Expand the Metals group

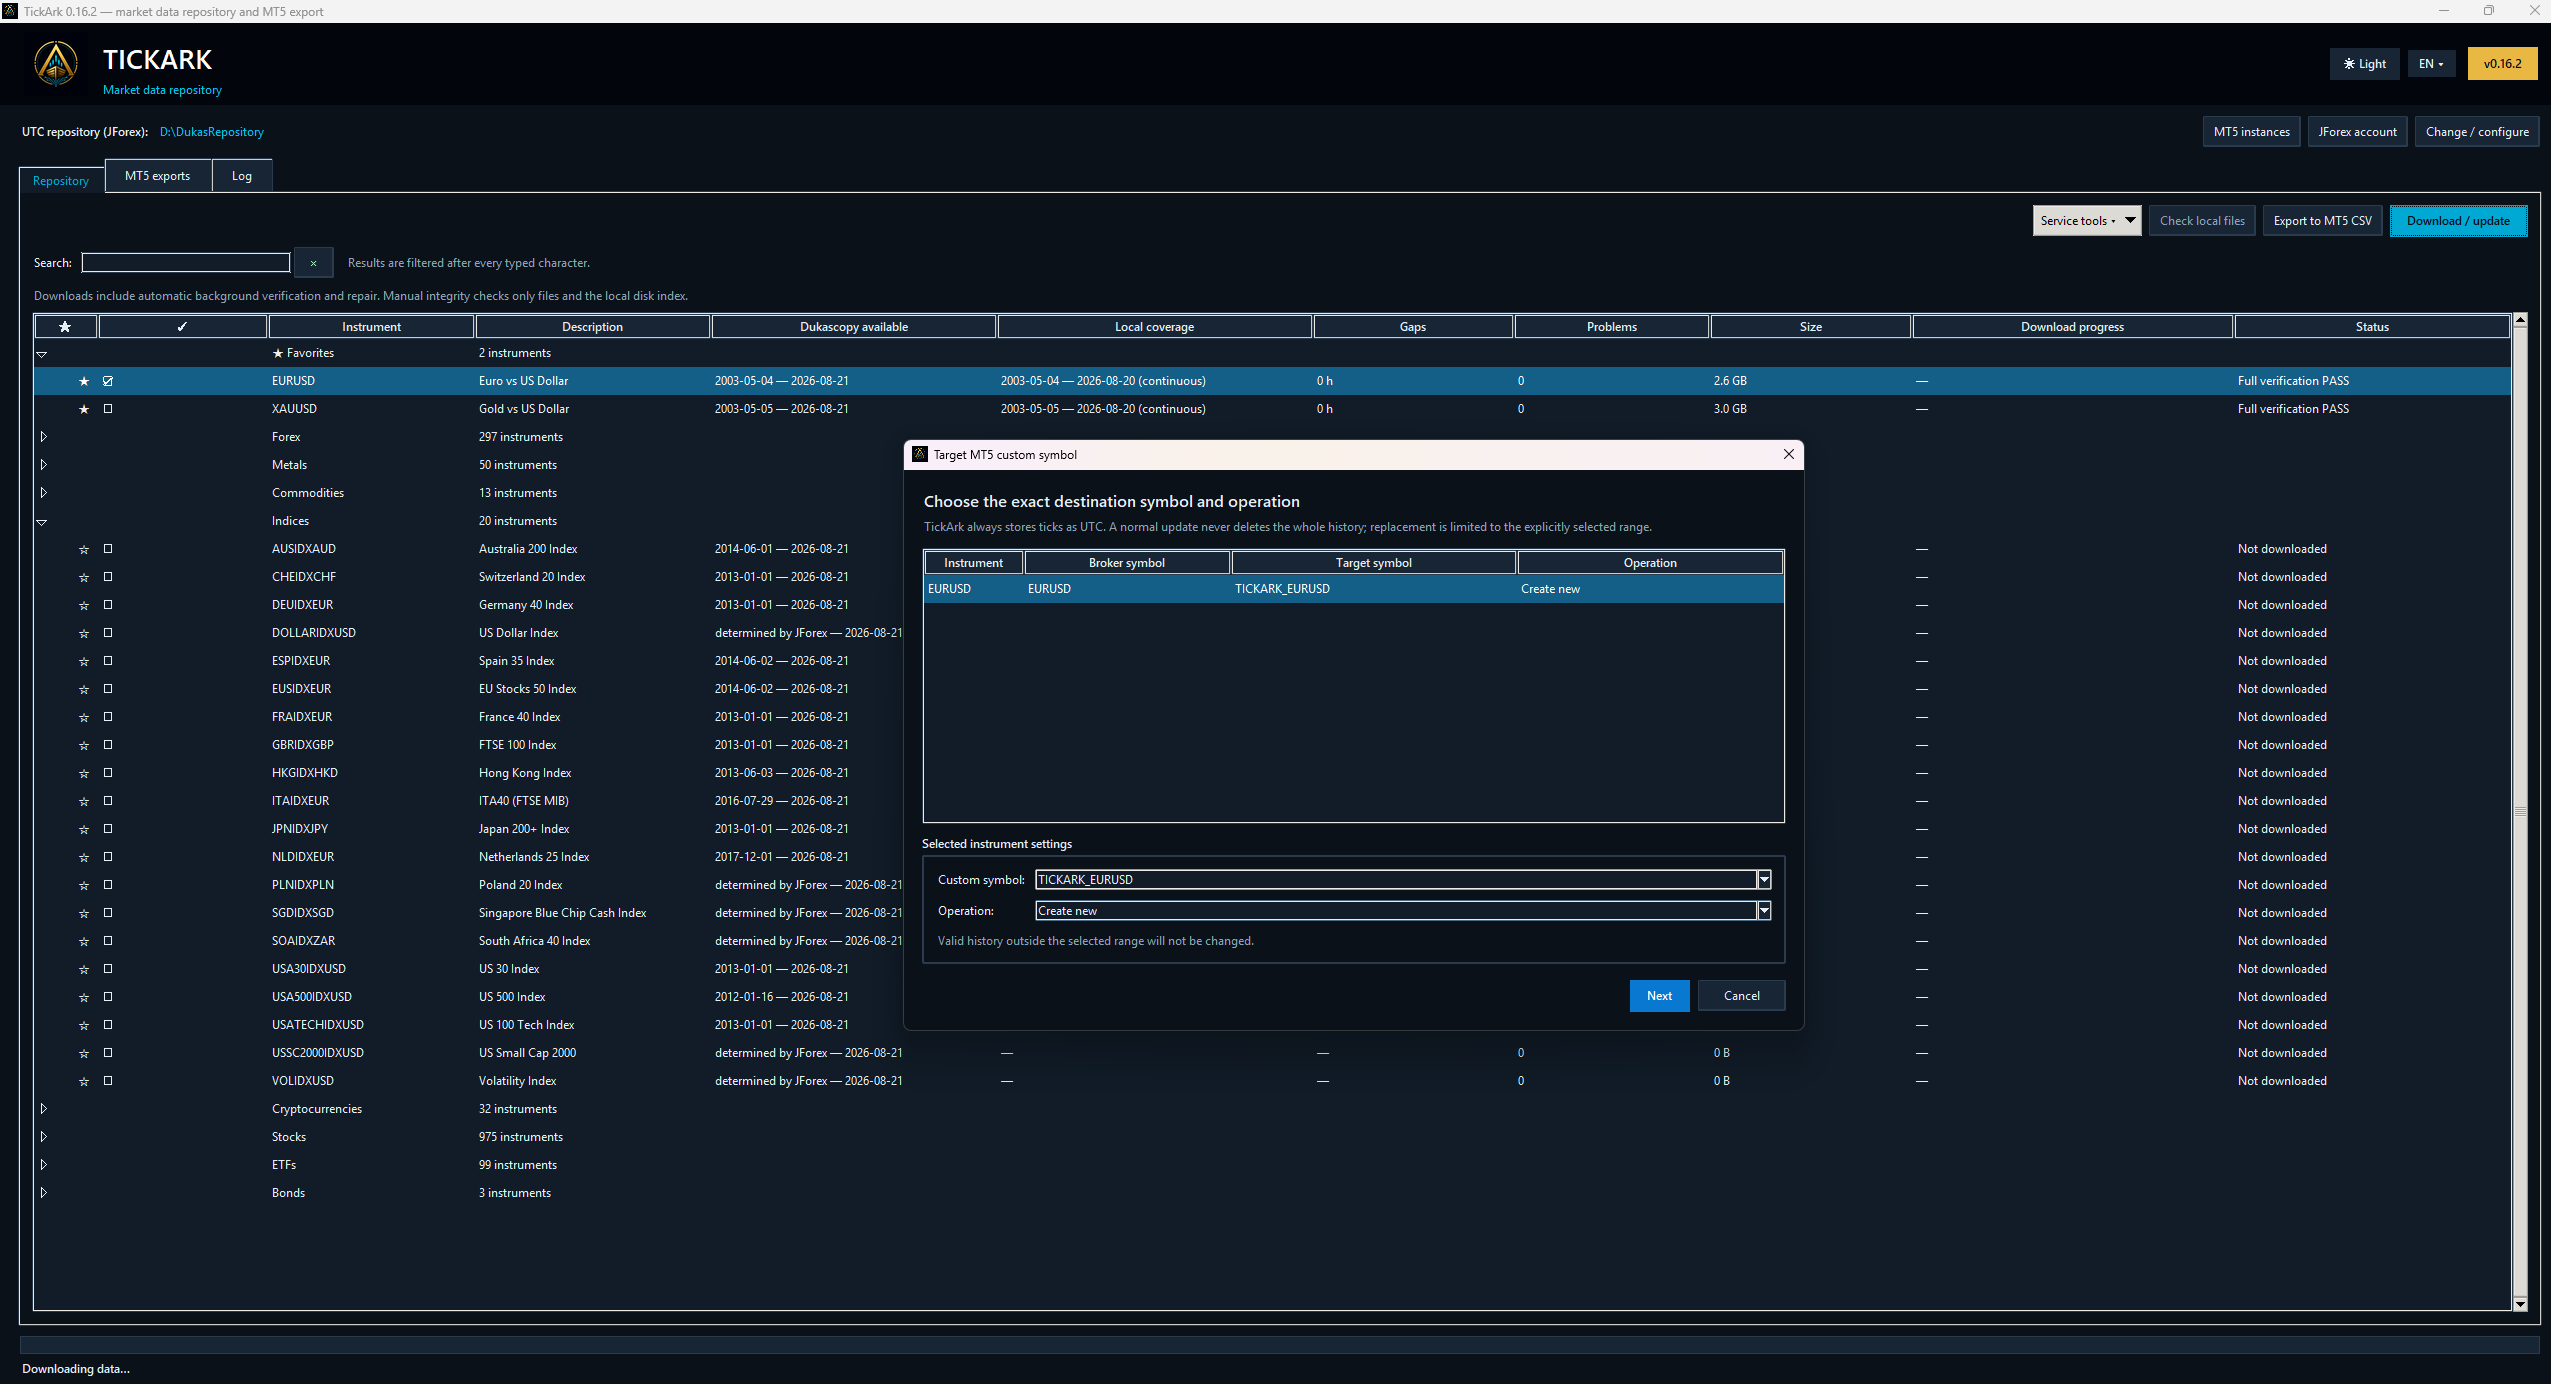(x=43, y=465)
